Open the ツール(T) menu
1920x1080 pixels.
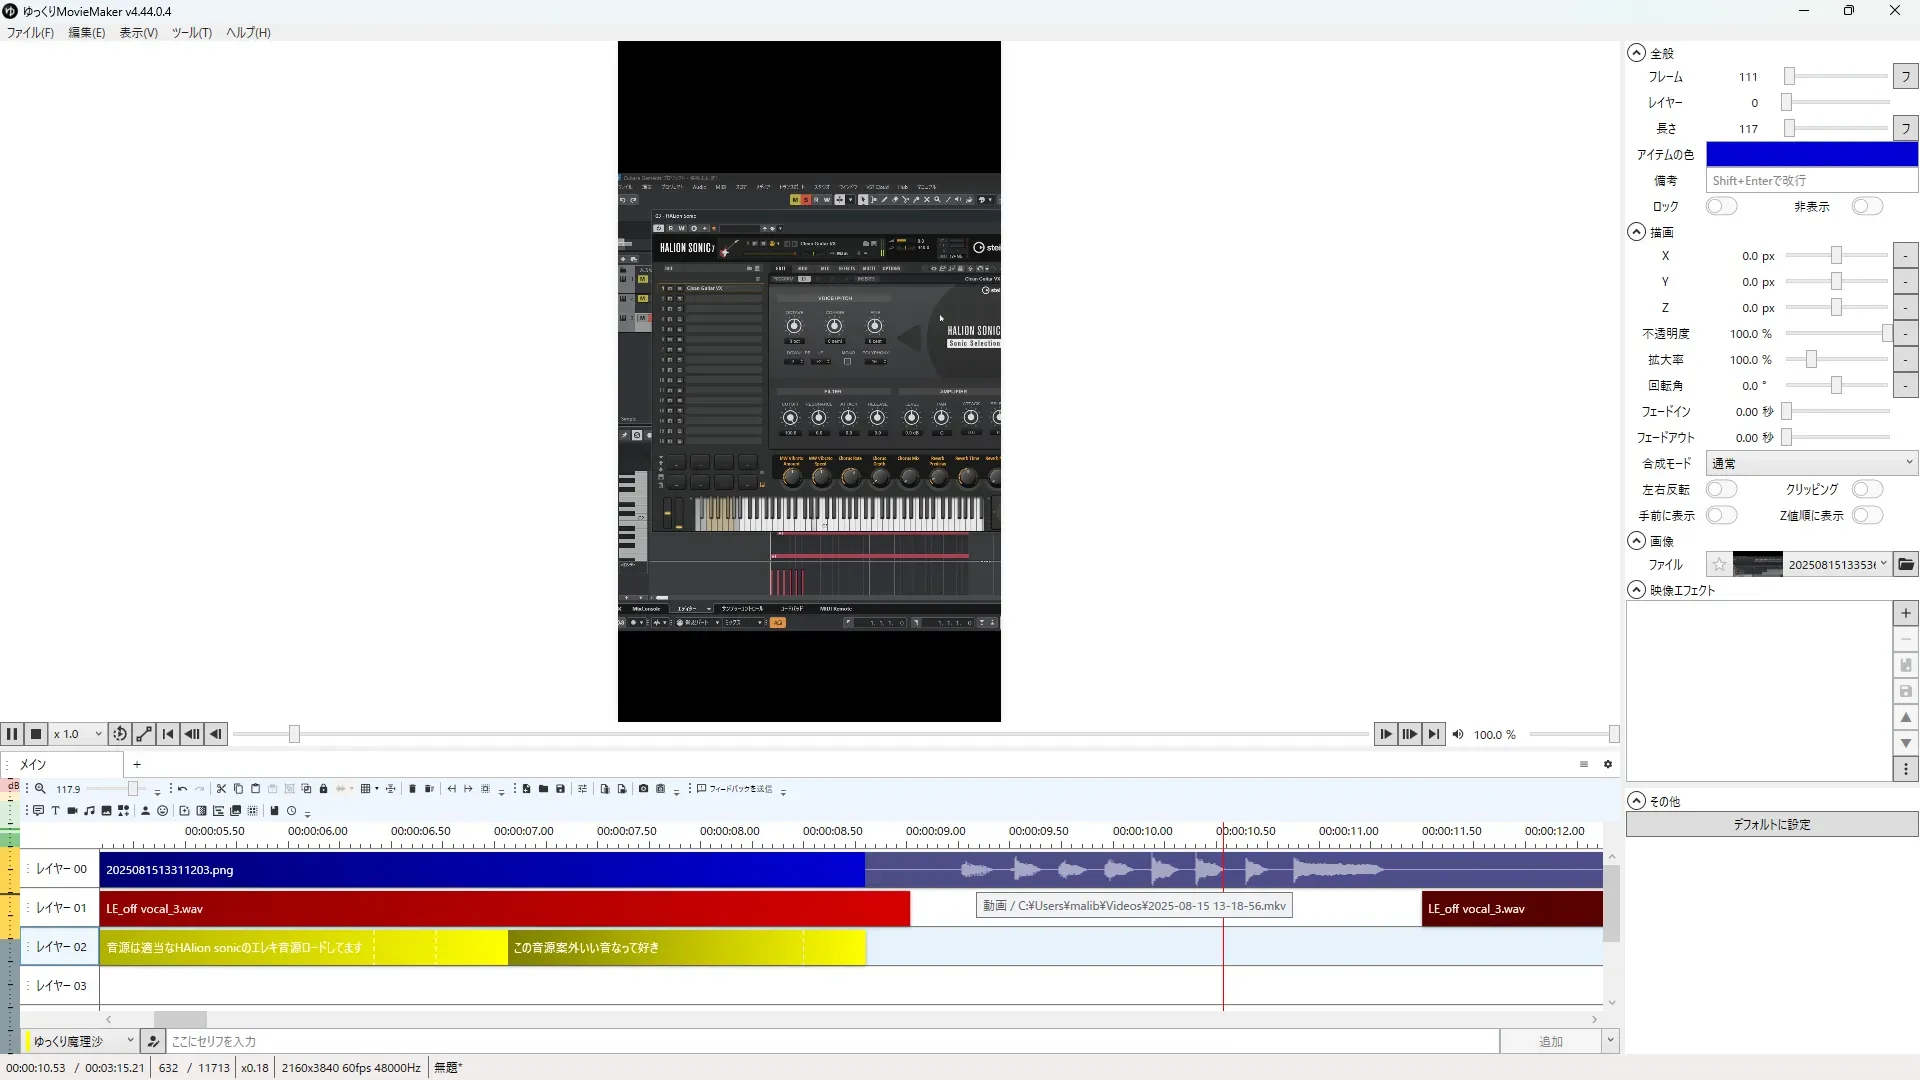tap(191, 33)
